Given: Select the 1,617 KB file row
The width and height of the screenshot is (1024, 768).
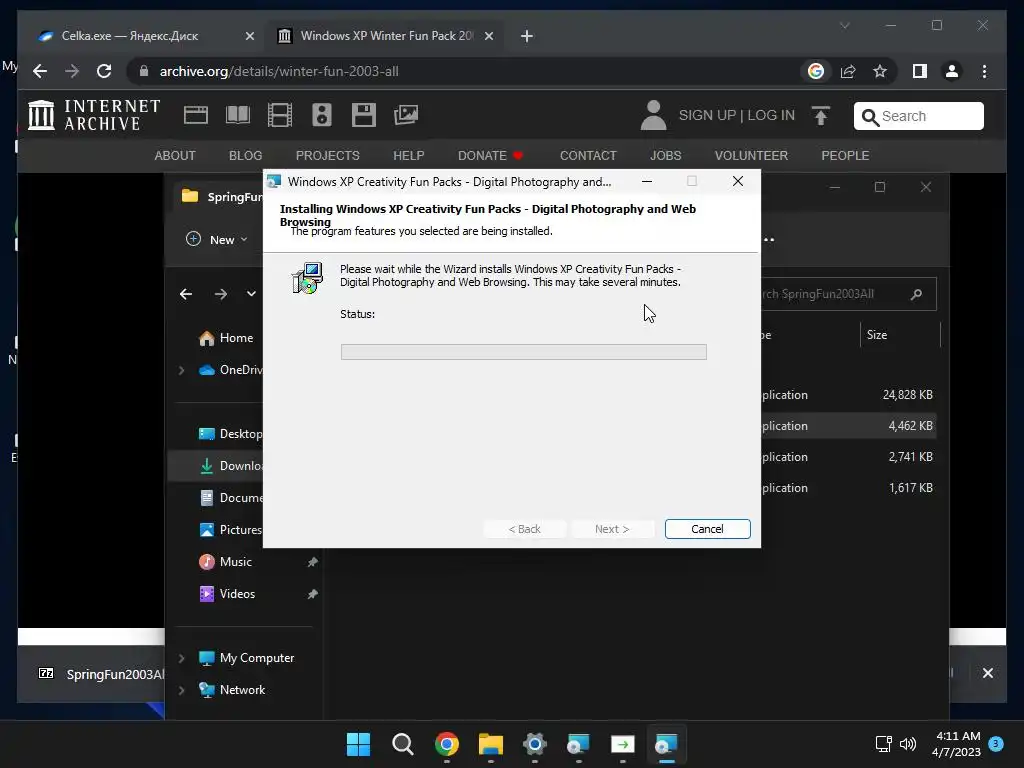Looking at the screenshot, I should pos(848,488).
